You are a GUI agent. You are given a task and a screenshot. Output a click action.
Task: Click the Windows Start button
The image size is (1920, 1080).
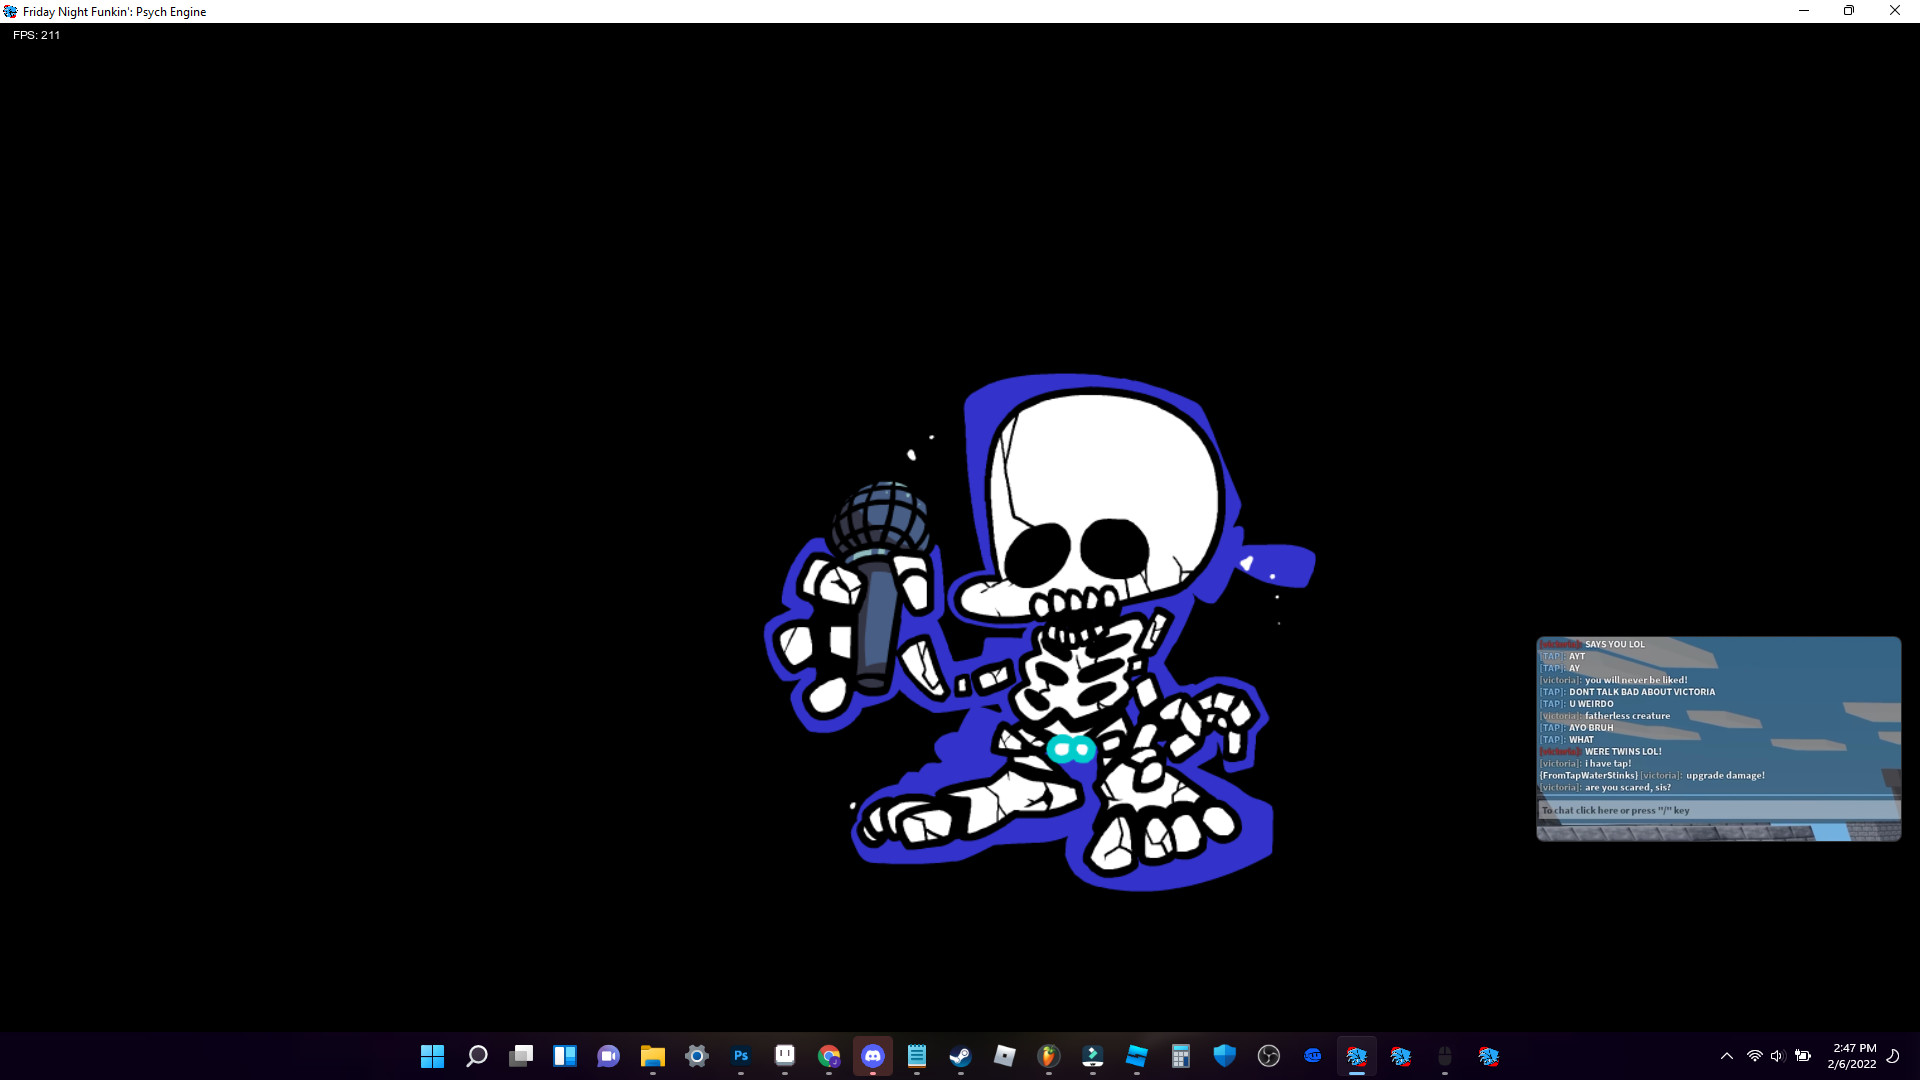pyautogui.click(x=432, y=1055)
